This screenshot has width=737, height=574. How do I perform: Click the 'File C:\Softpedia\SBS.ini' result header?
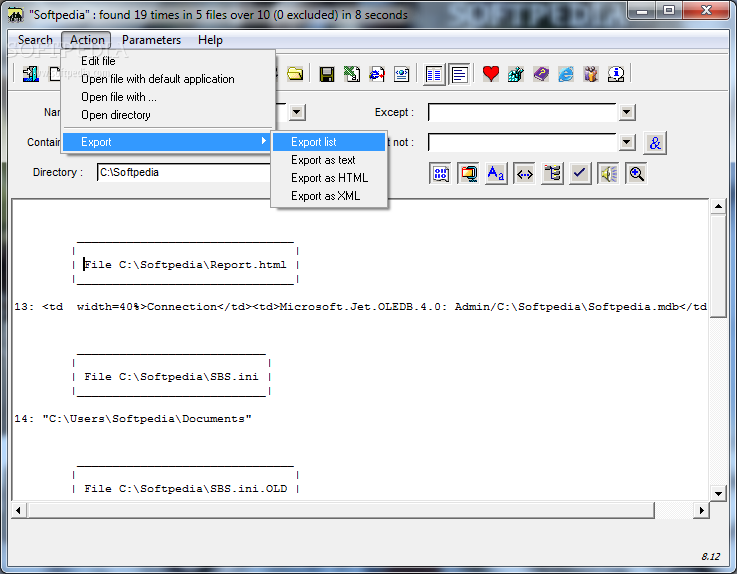171,377
